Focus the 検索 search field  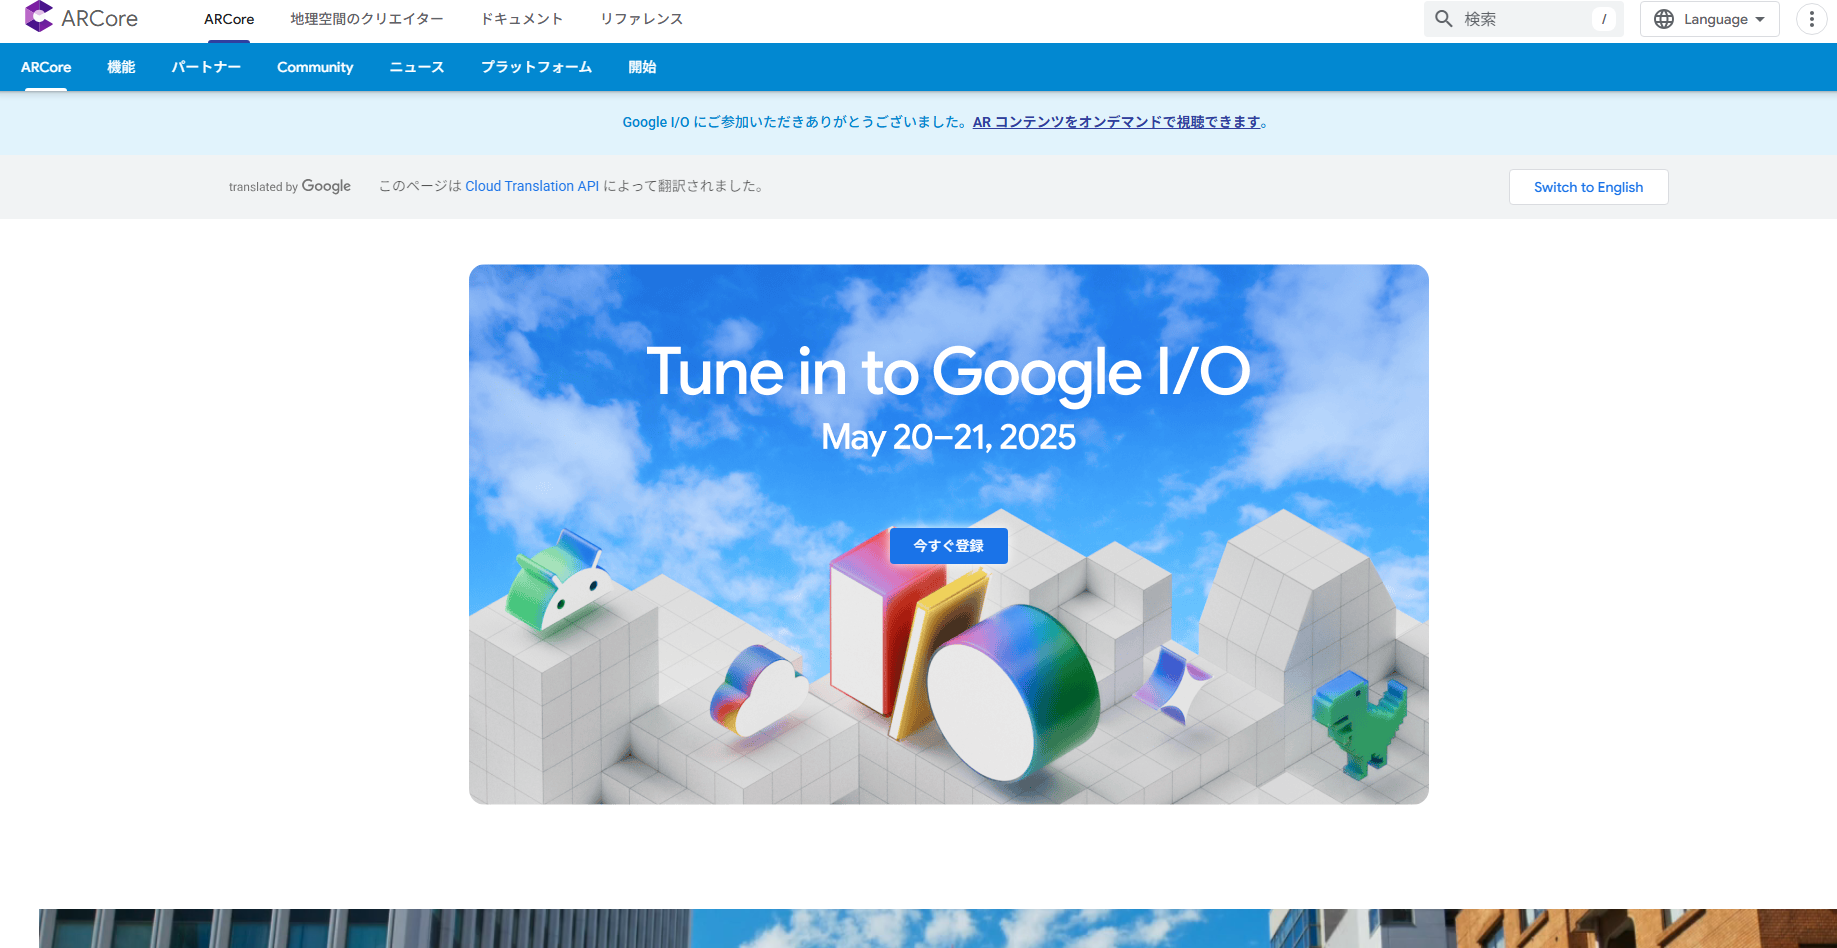click(x=1524, y=19)
